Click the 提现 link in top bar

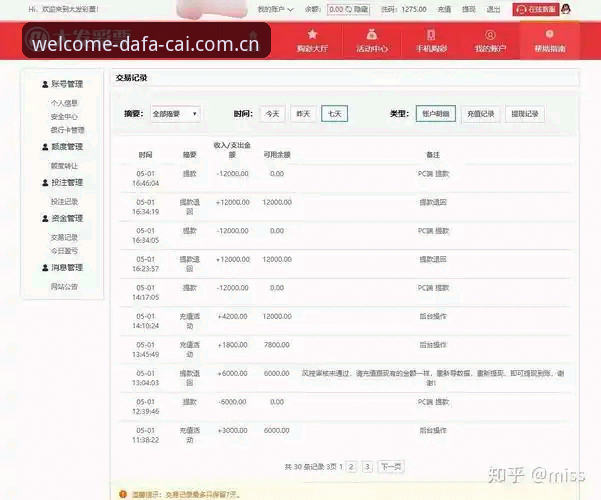click(469, 9)
